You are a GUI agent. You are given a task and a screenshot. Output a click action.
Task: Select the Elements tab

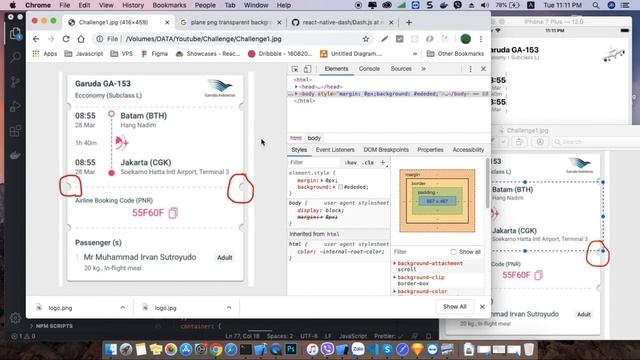(x=336, y=69)
